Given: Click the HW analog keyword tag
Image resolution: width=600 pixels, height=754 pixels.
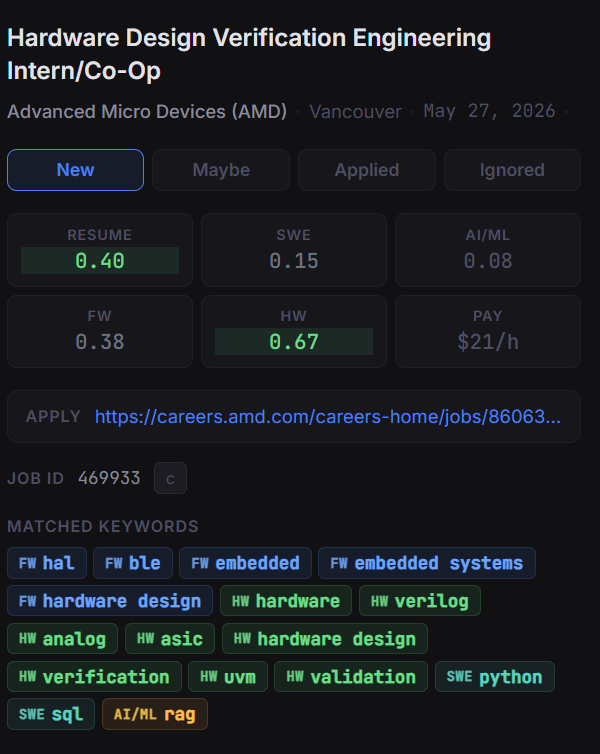Looking at the screenshot, I should pyautogui.click(x=62, y=639).
